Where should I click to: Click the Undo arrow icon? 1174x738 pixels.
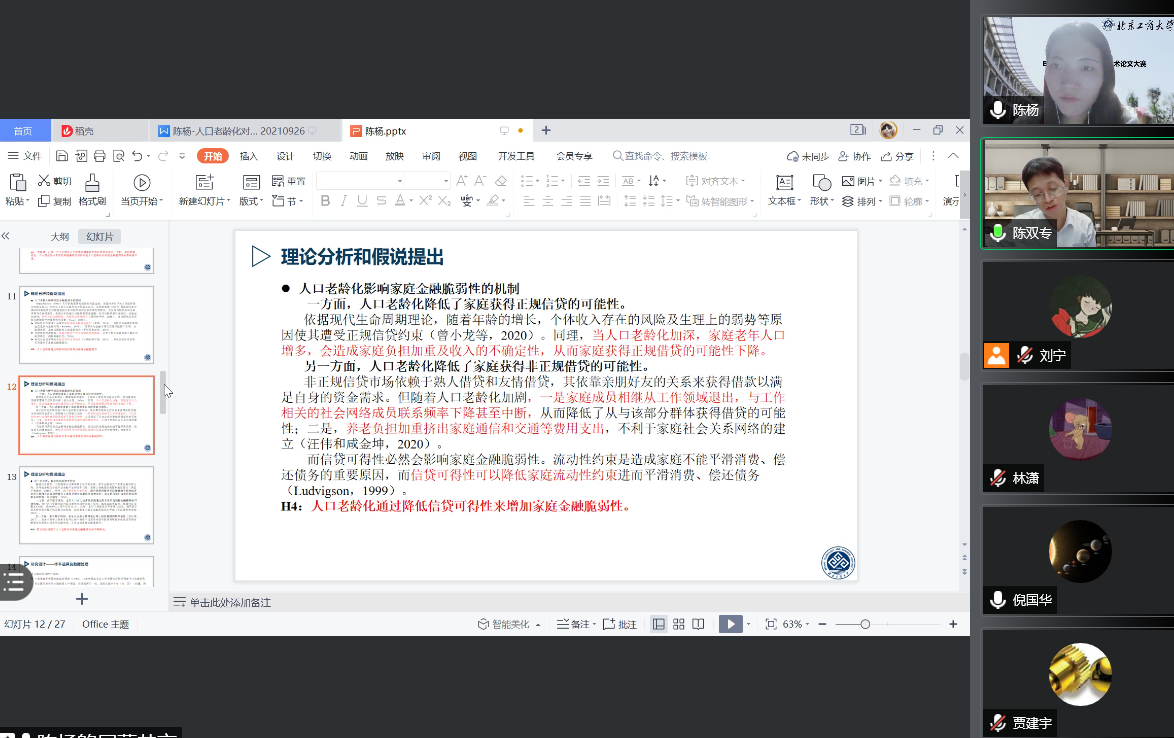tap(137, 156)
